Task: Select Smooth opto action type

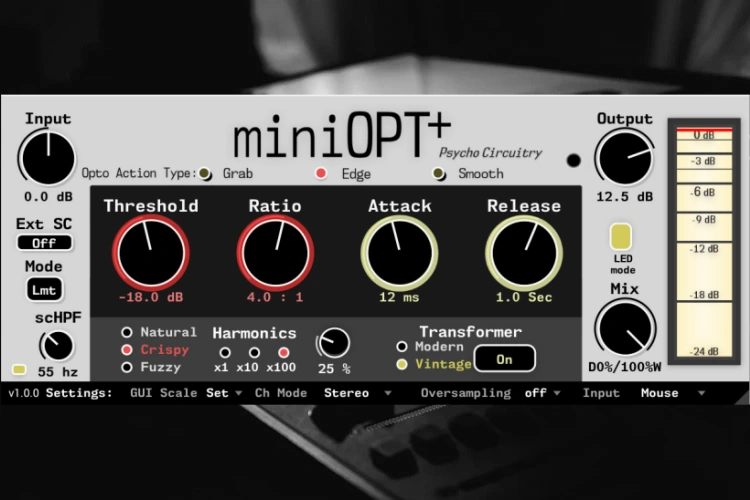Action: click(x=439, y=173)
